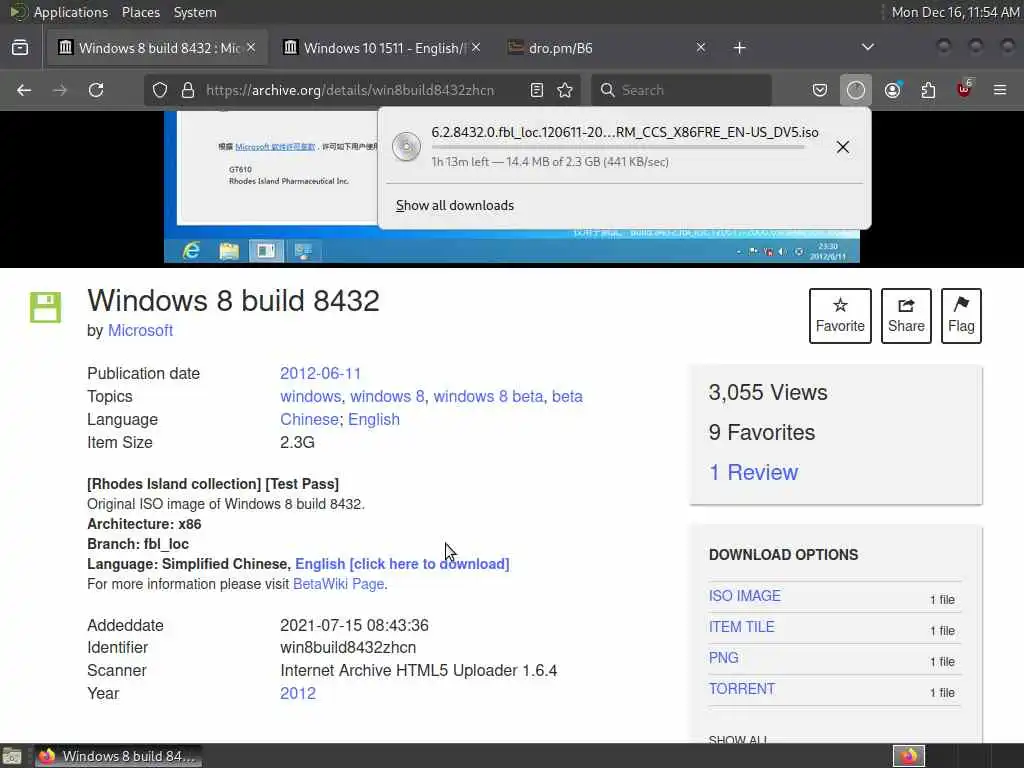The height and width of the screenshot is (768, 1024).
Task: Open the 1 Review link
Action: [x=753, y=472]
